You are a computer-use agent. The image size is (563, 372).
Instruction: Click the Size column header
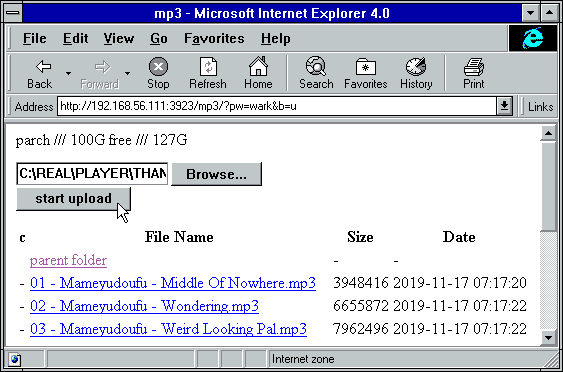(360, 237)
